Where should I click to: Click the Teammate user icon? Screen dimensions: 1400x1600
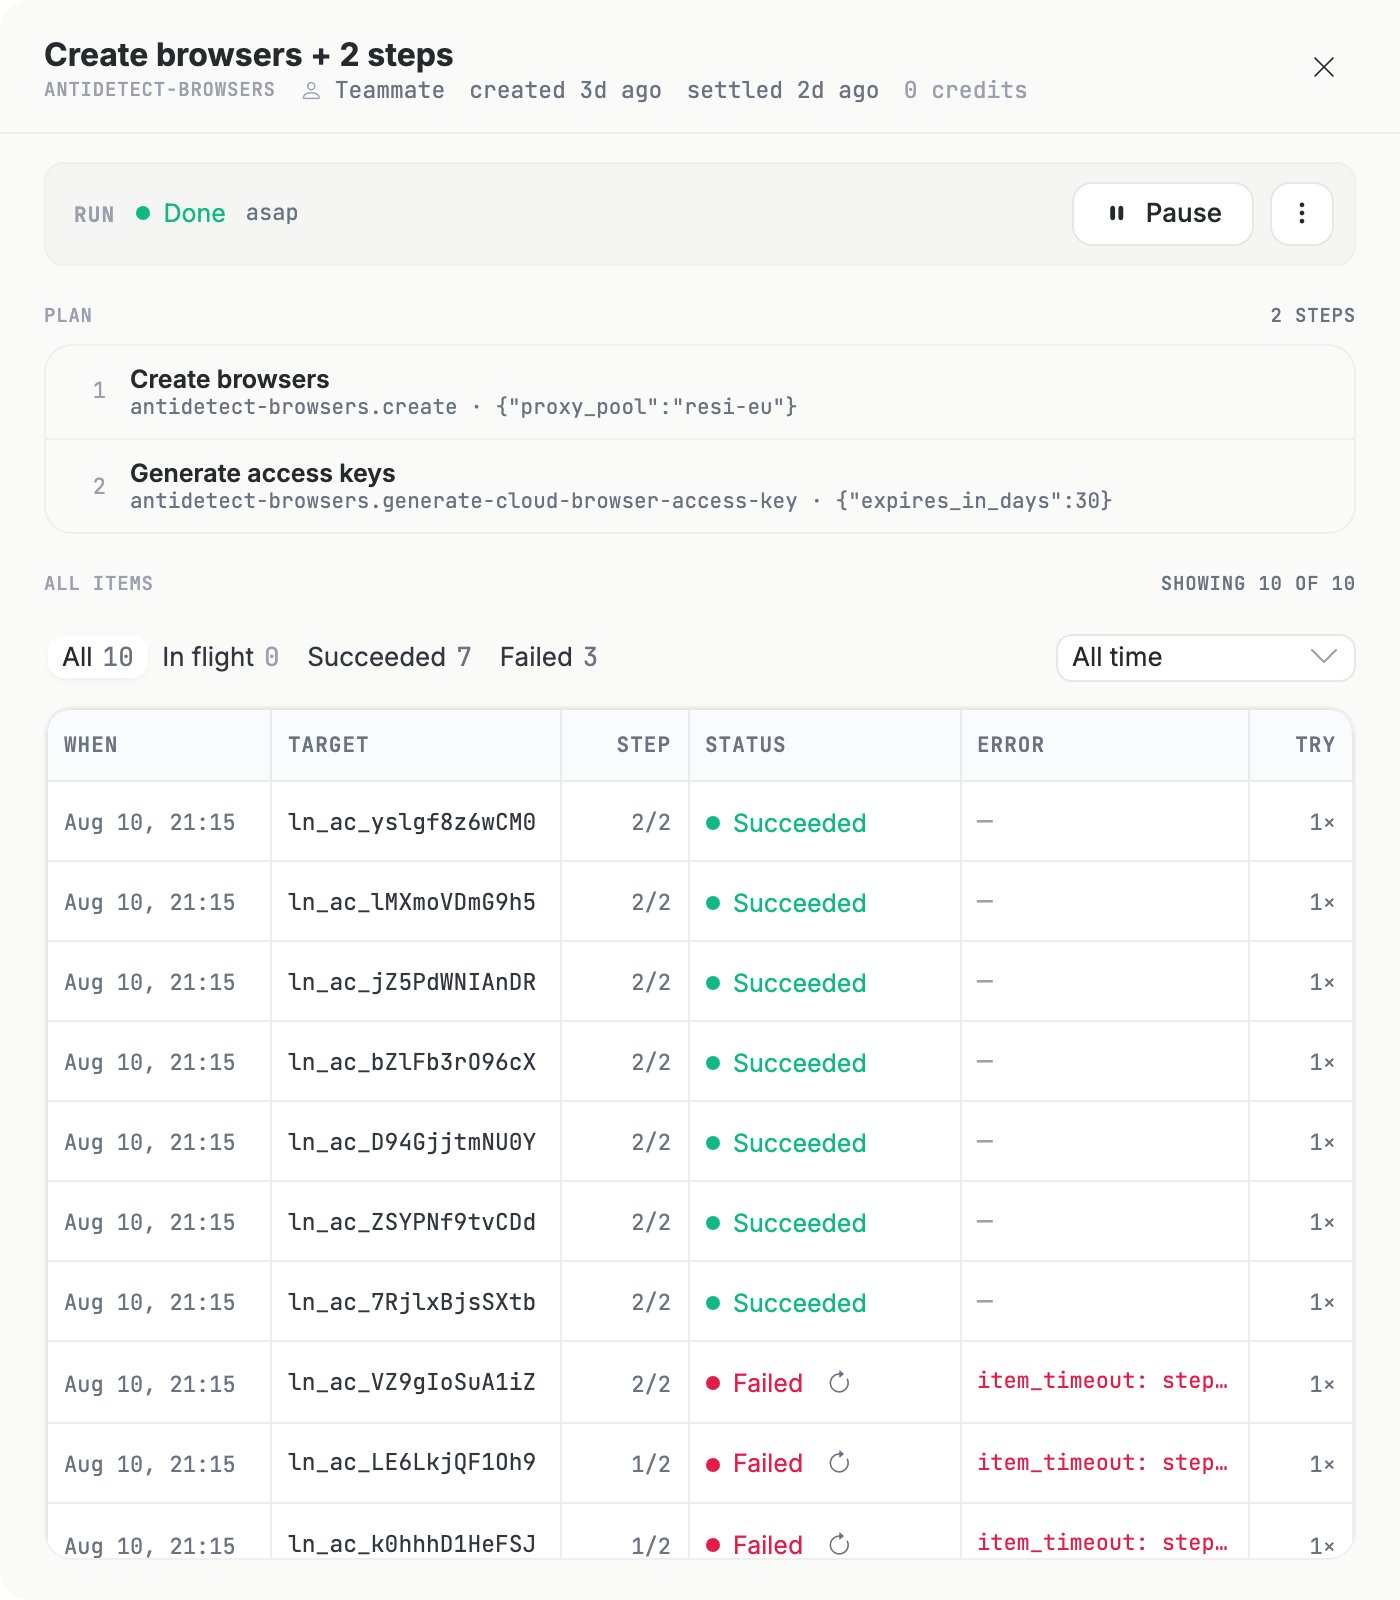point(311,91)
